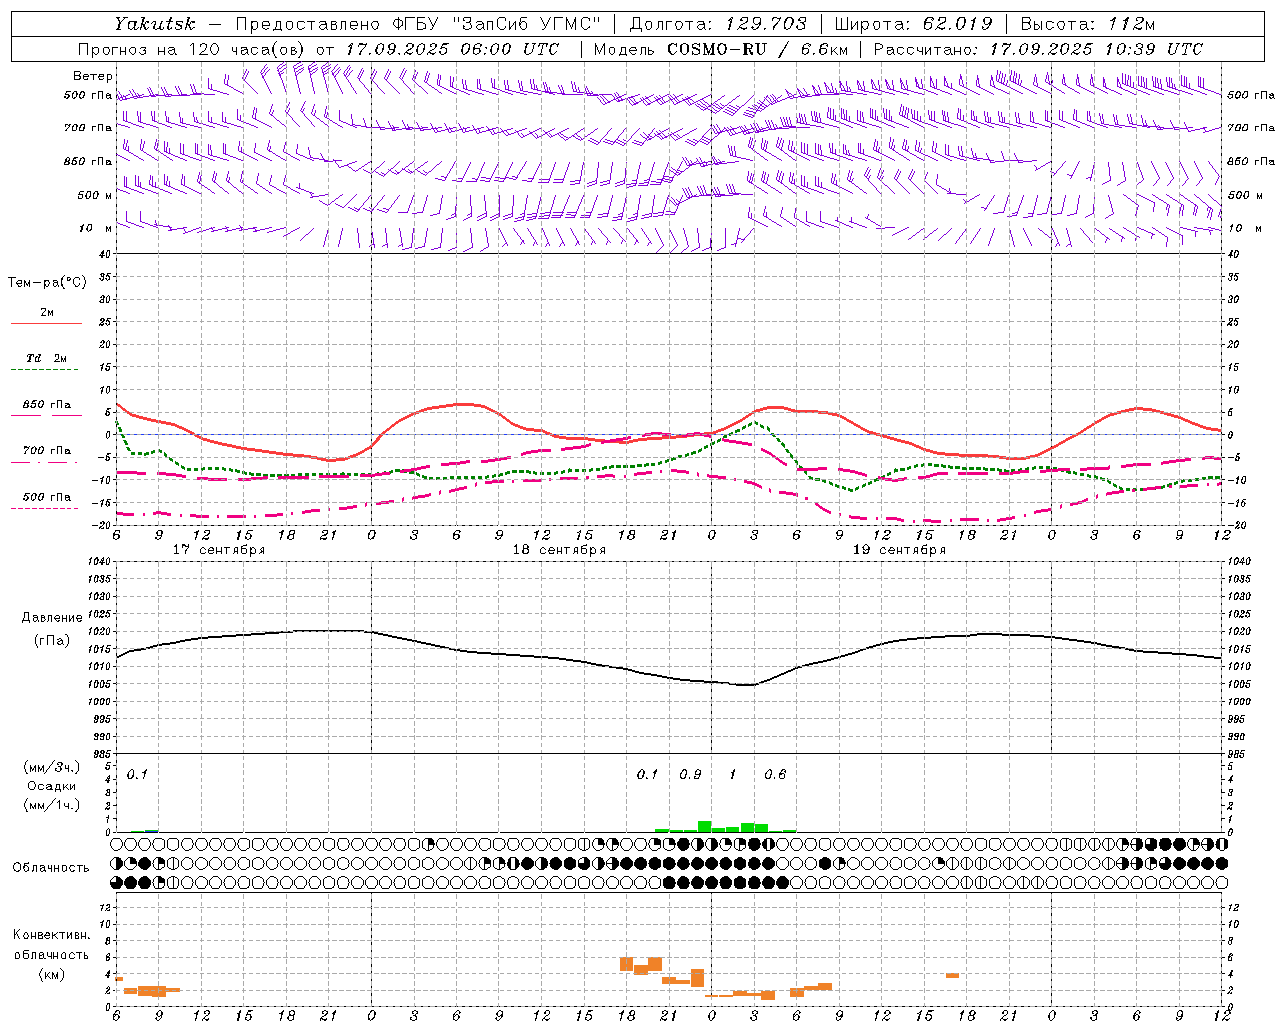
Task: Click the Давление panel label
Action: pyautogui.click(x=52, y=618)
